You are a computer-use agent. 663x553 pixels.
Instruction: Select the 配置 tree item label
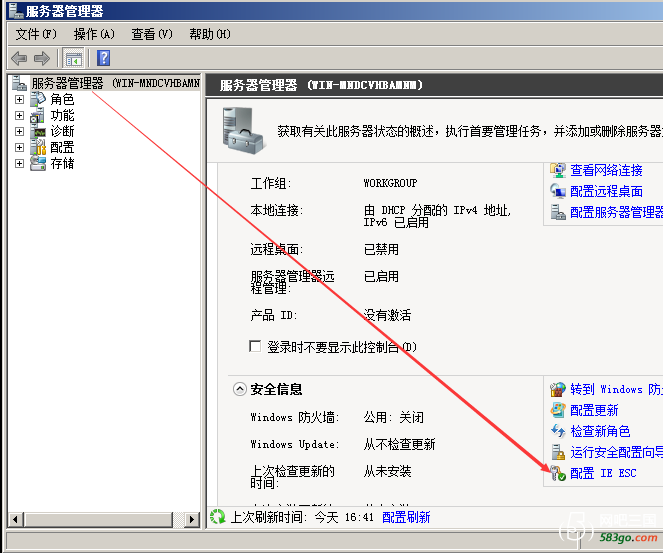click(x=62, y=147)
